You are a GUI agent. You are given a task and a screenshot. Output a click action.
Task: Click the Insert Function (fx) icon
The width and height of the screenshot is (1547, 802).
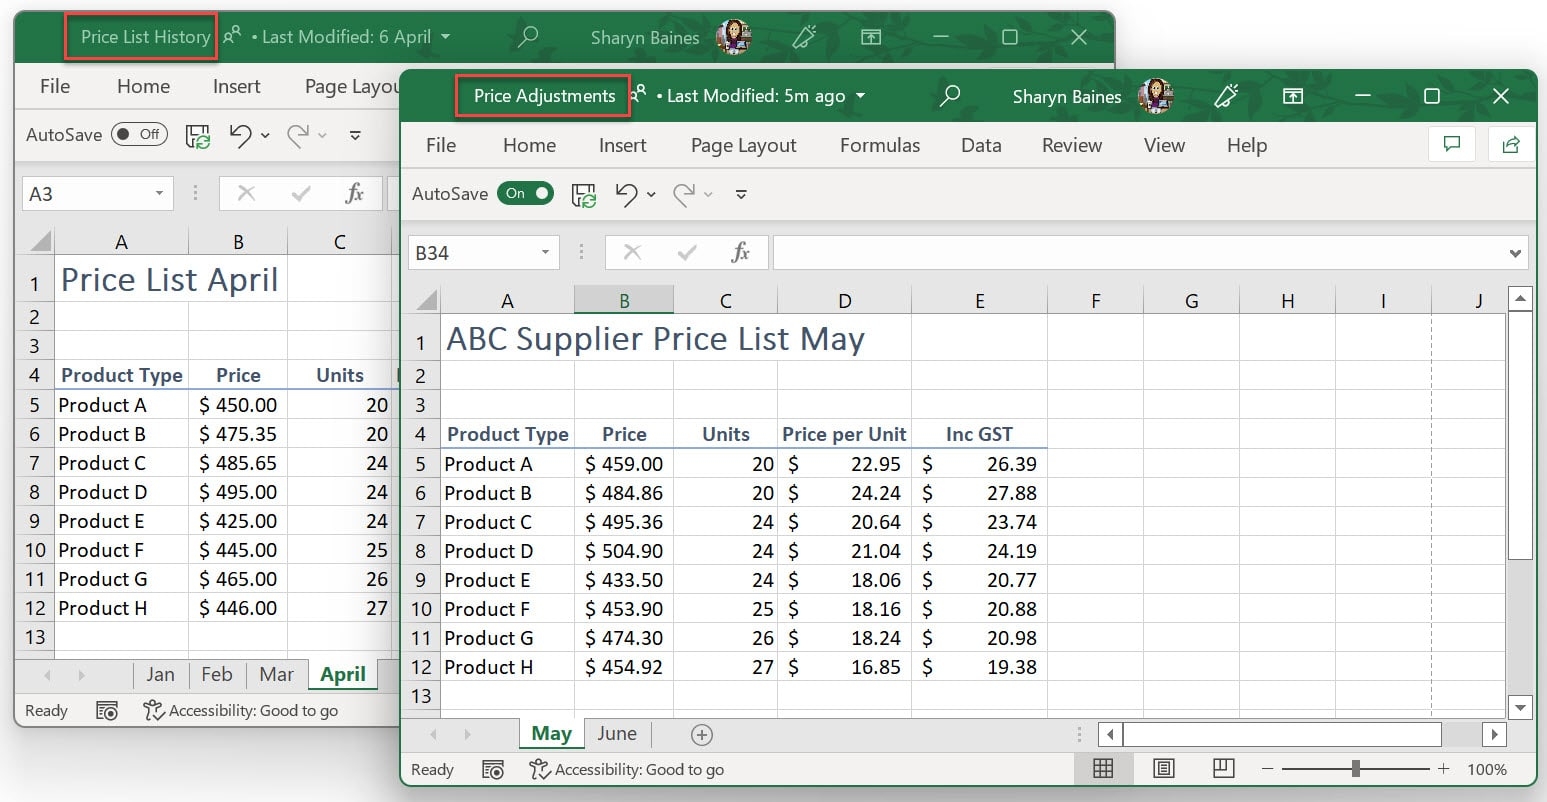[x=741, y=252]
